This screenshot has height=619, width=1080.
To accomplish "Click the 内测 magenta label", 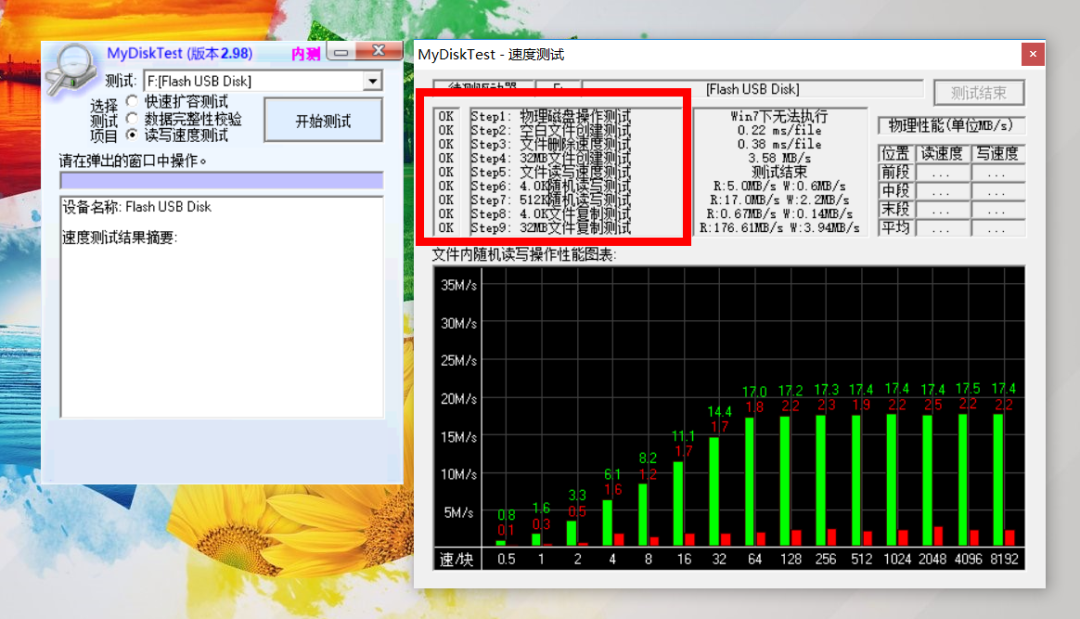I will click(305, 54).
